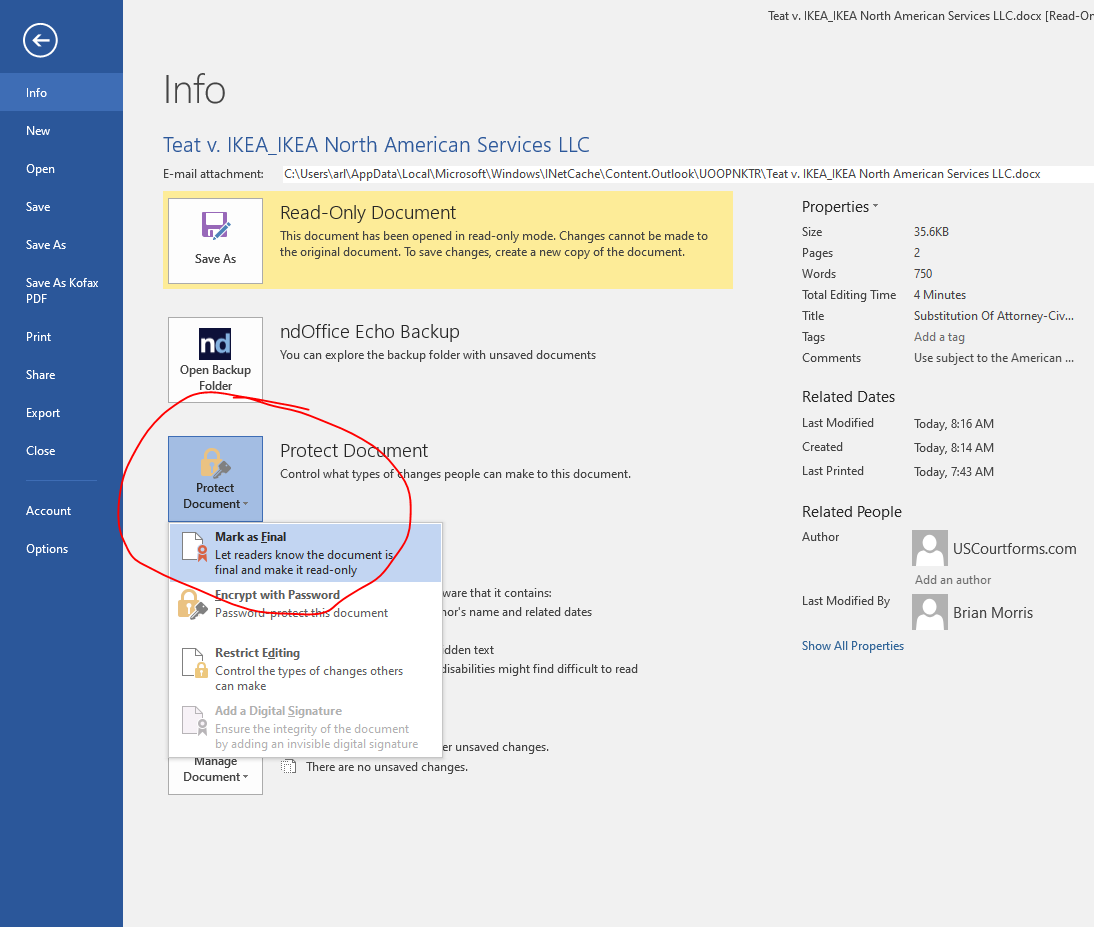This screenshot has height=927, width=1094.
Task: Click Add a tag field
Action: click(x=939, y=337)
